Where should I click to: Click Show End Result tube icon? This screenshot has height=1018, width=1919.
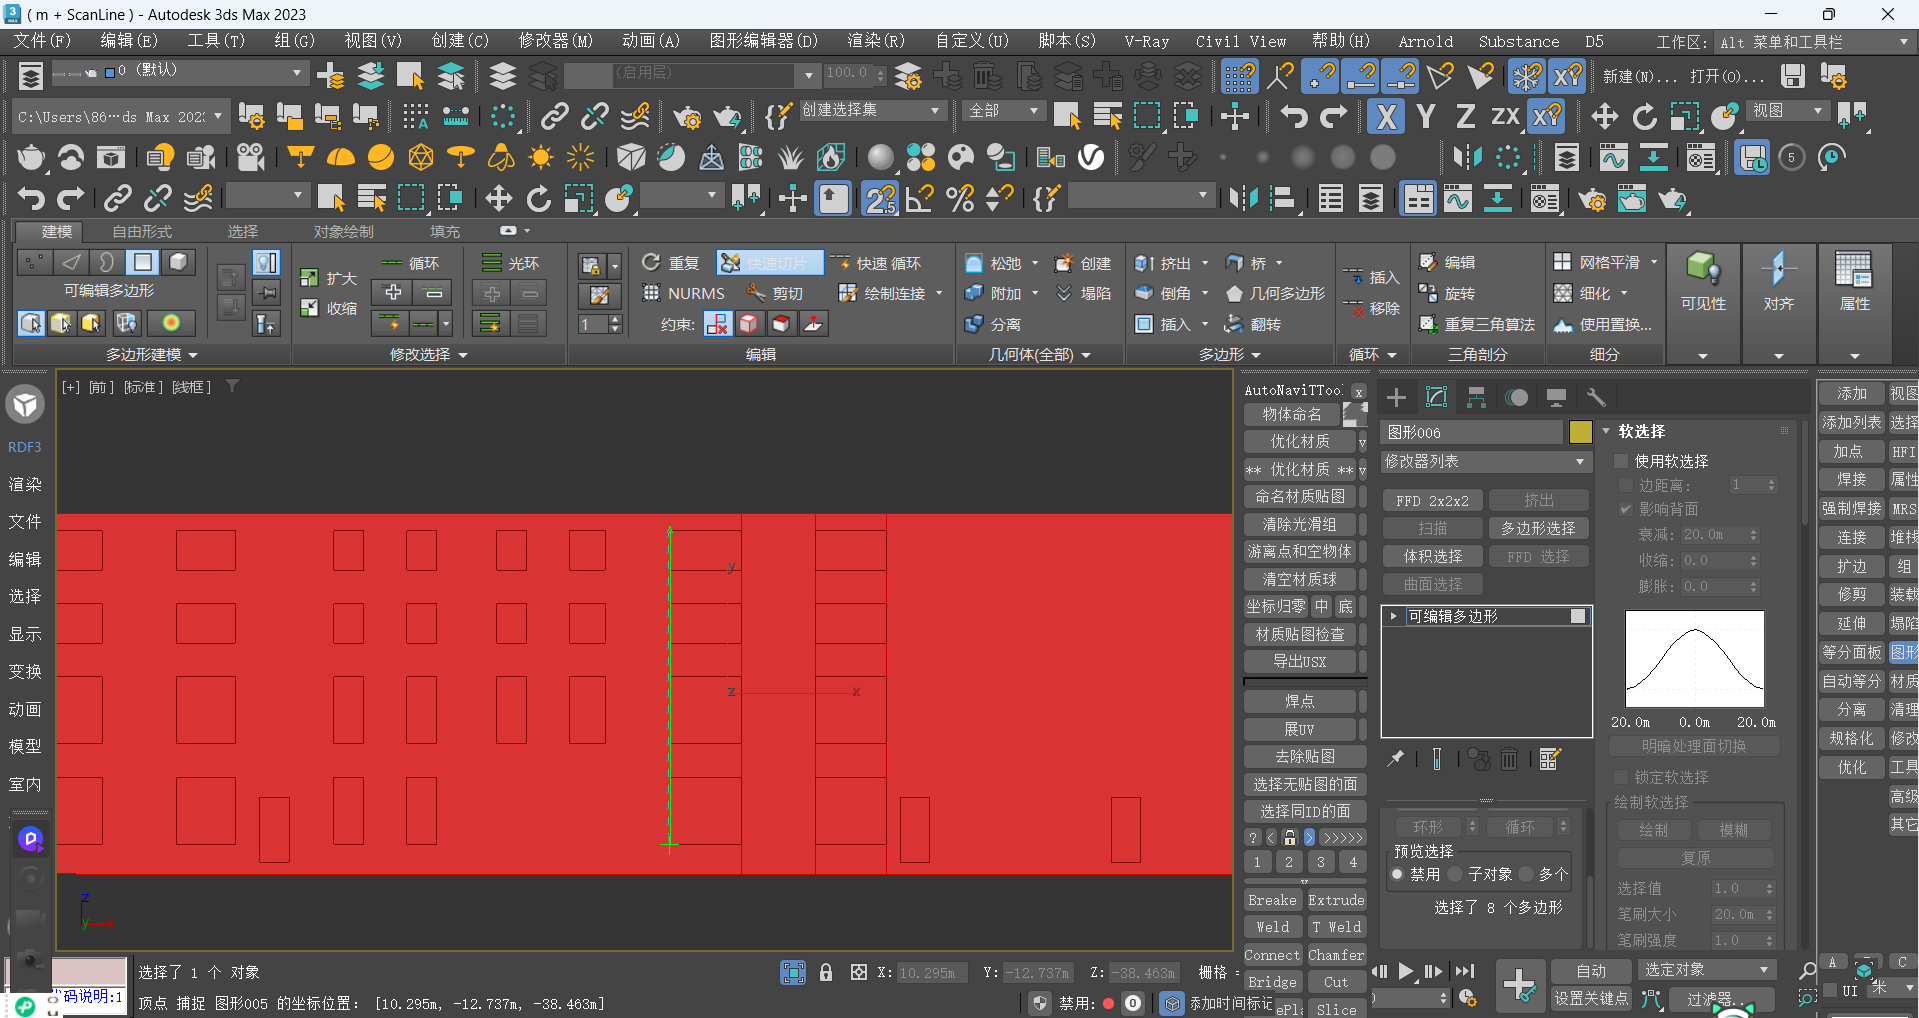(x=1437, y=759)
